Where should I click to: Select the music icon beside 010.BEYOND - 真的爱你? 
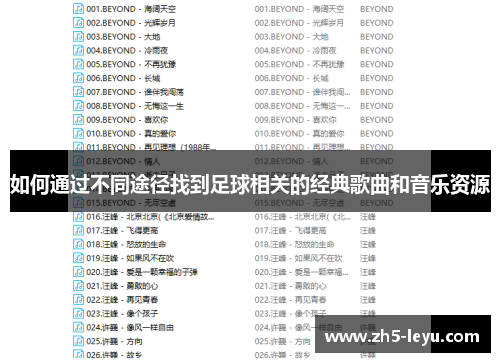click(x=78, y=133)
